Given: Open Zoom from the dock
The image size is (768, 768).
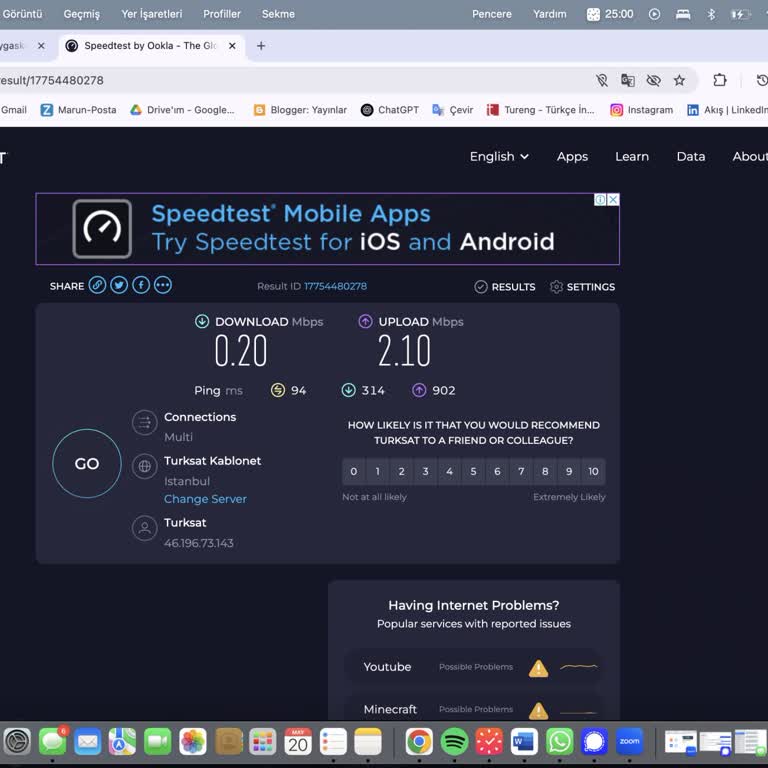Looking at the screenshot, I should pos(629,742).
